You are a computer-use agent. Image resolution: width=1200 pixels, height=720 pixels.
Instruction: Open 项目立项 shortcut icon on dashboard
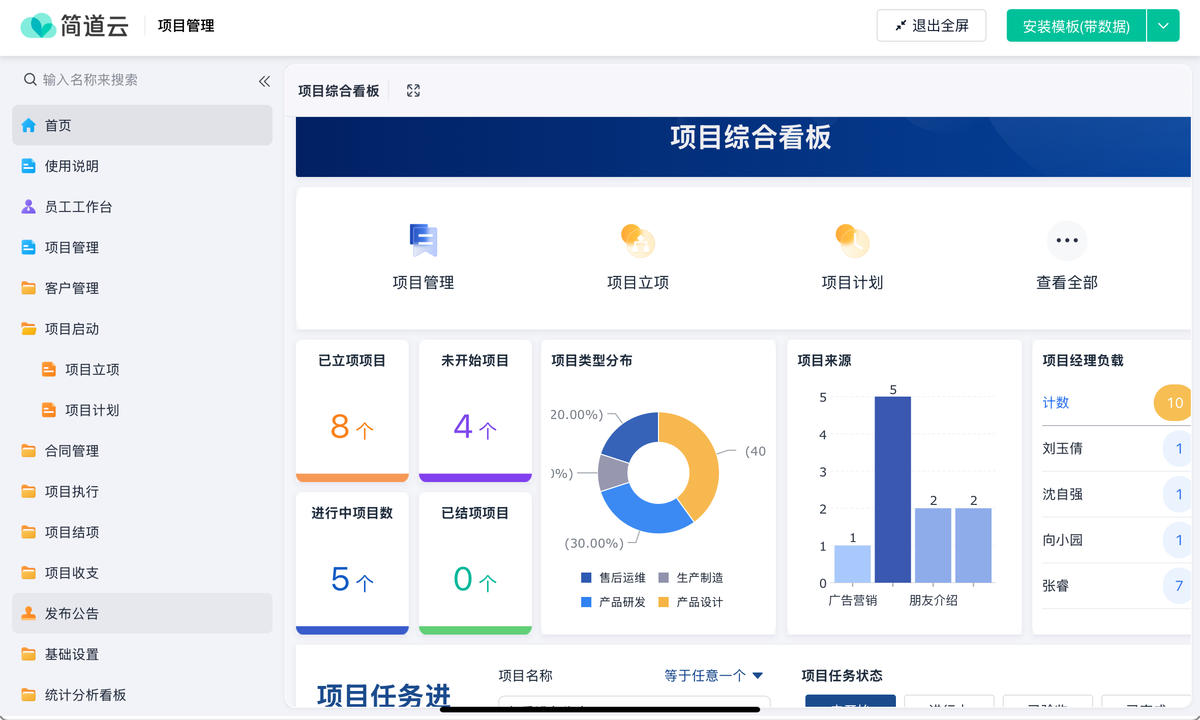click(x=638, y=240)
